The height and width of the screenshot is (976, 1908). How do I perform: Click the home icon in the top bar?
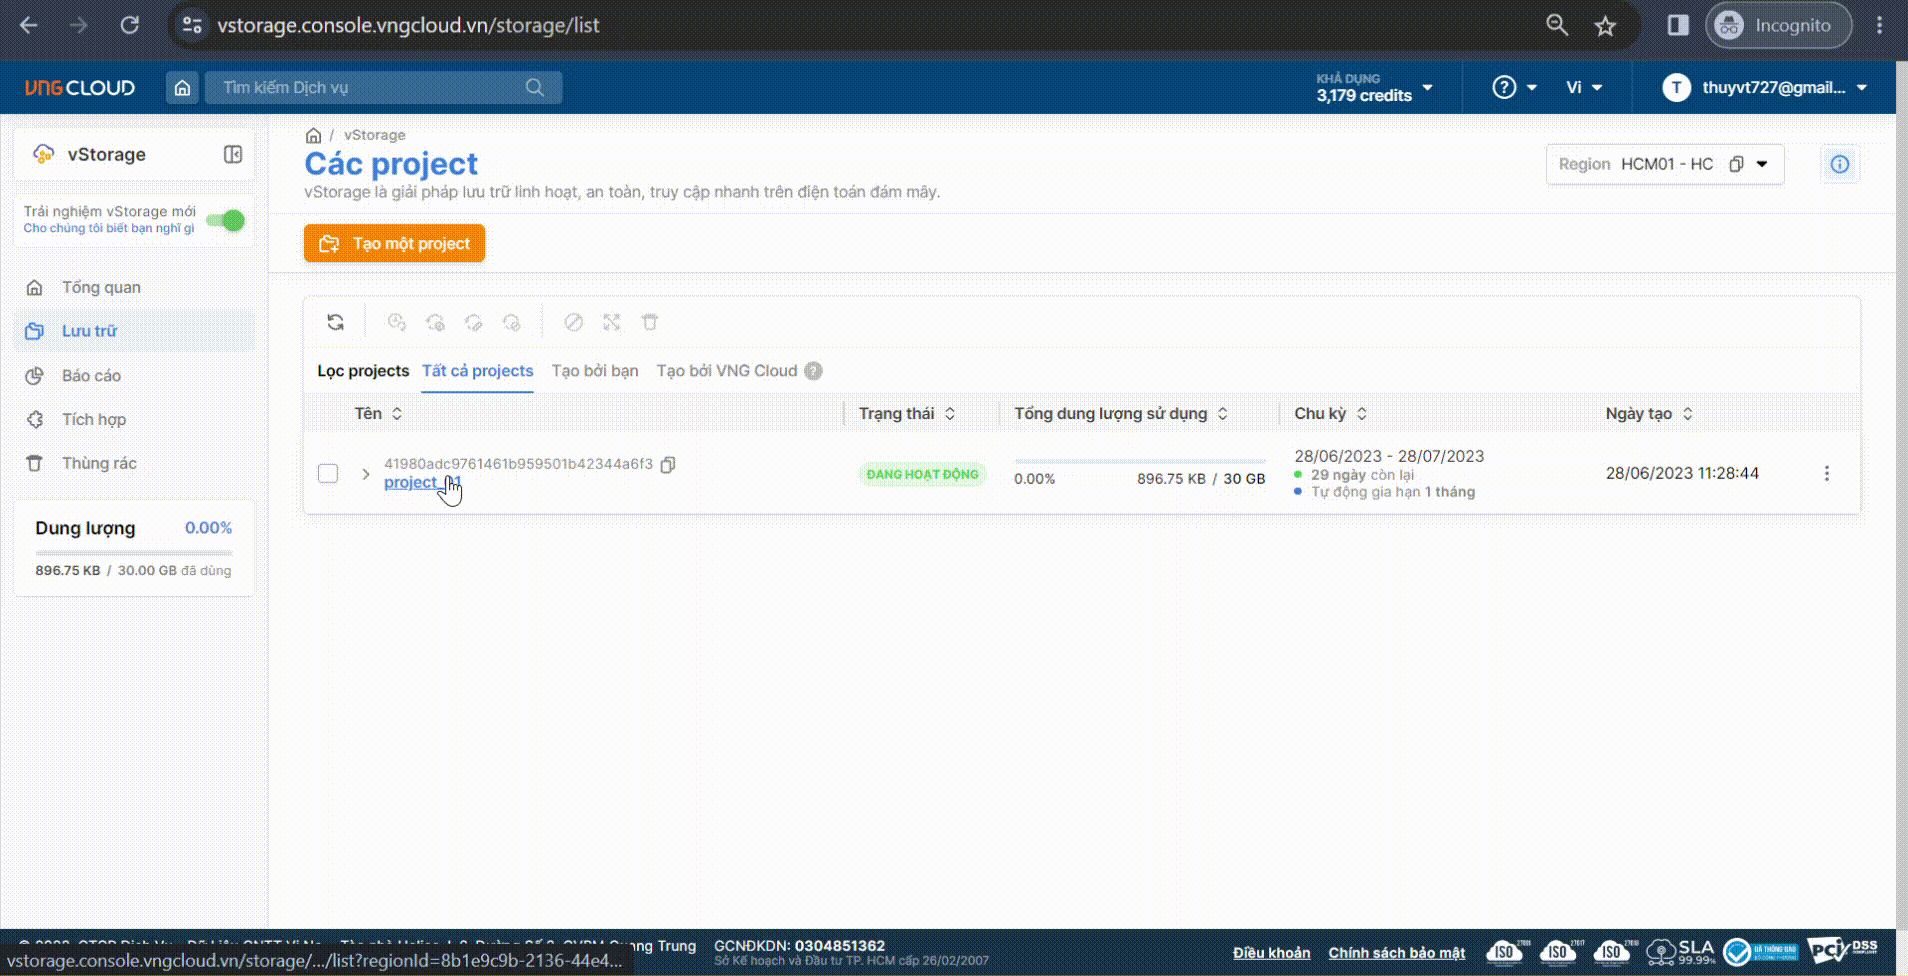tap(182, 88)
